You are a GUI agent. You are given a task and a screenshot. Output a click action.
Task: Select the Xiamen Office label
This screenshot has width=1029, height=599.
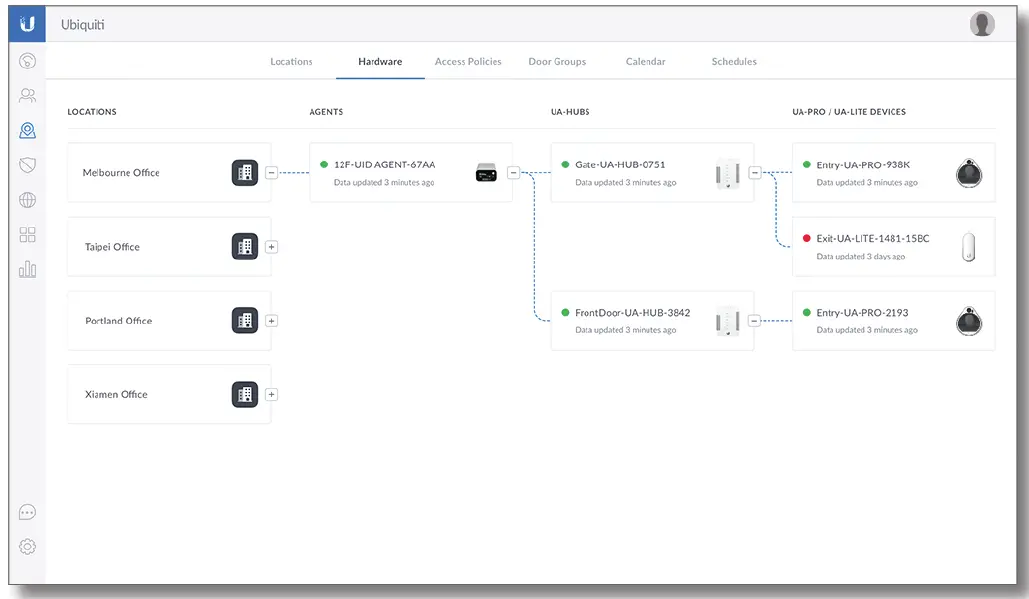[x=116, y=394]
